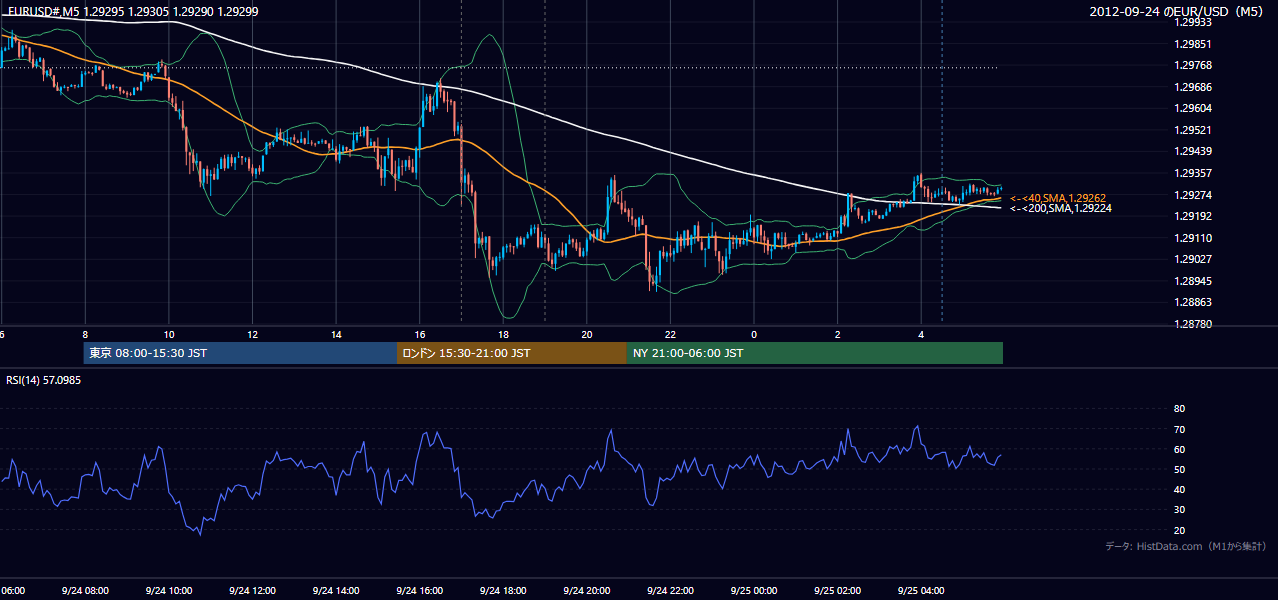This screenshot has width=1278, height=600.
Task: Click hour tick 14 under price chart
Action: (x=336, y=334)
